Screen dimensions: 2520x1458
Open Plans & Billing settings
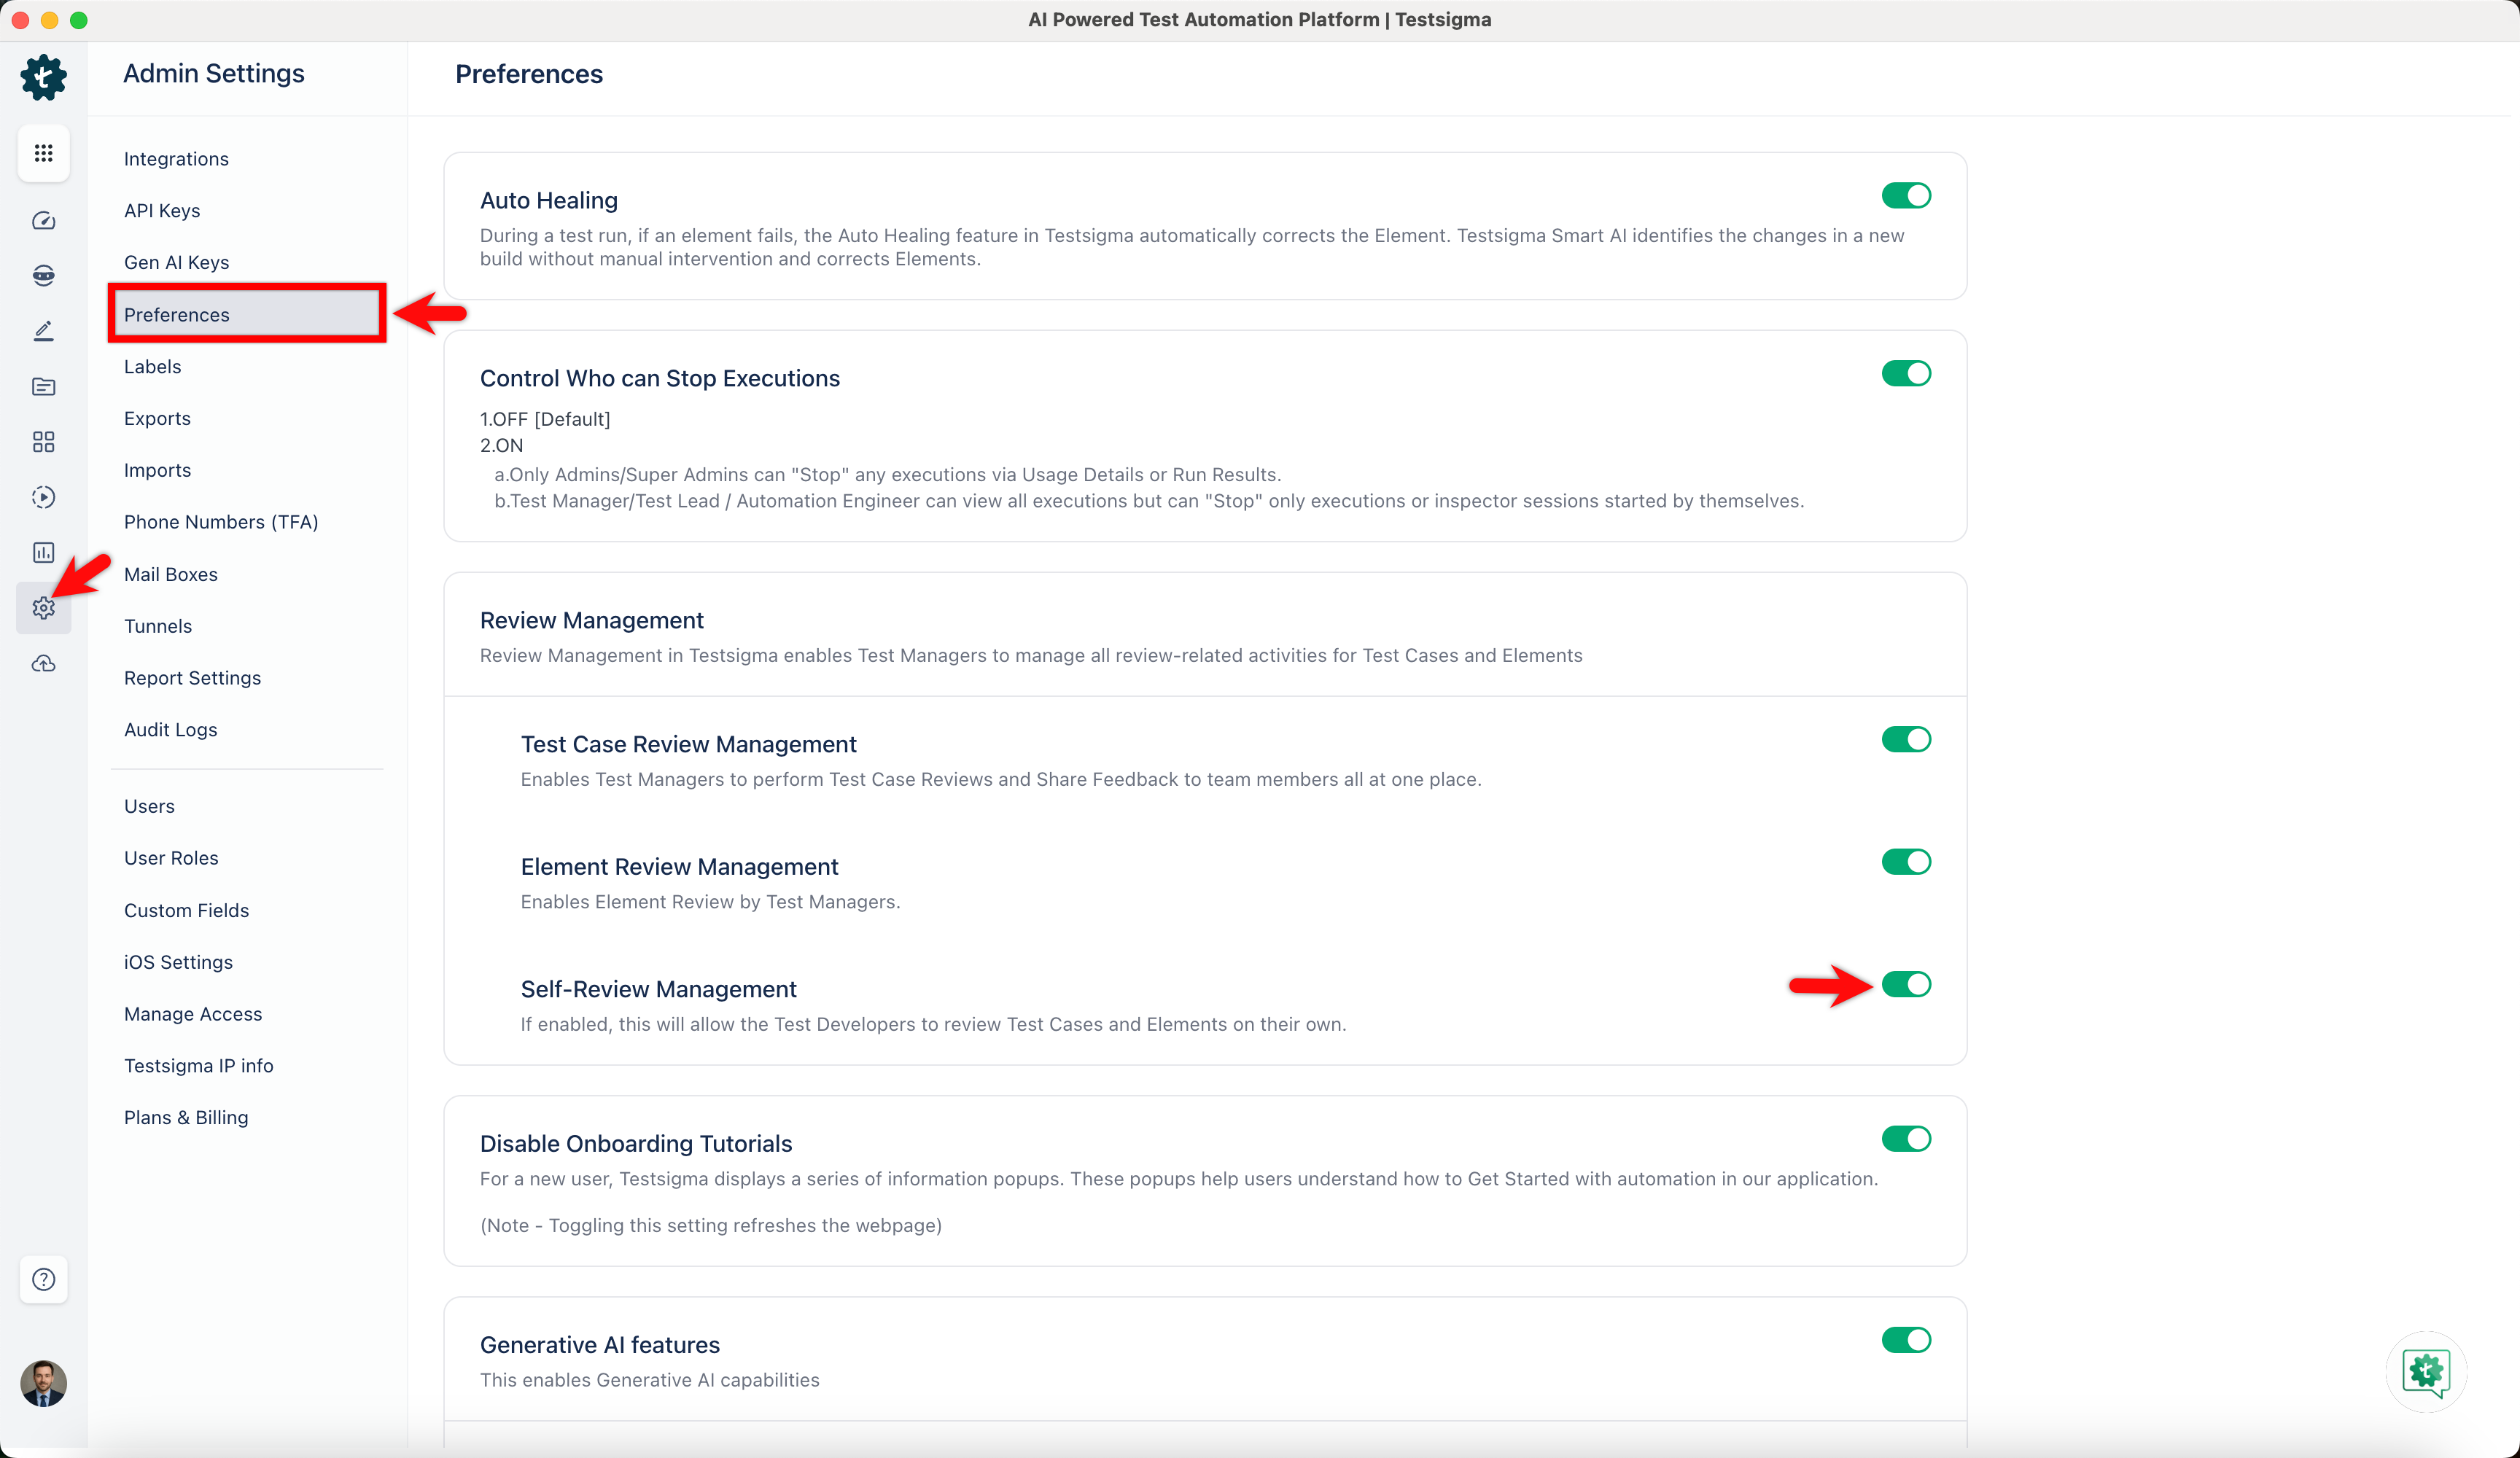click(x=186, y=1117)
